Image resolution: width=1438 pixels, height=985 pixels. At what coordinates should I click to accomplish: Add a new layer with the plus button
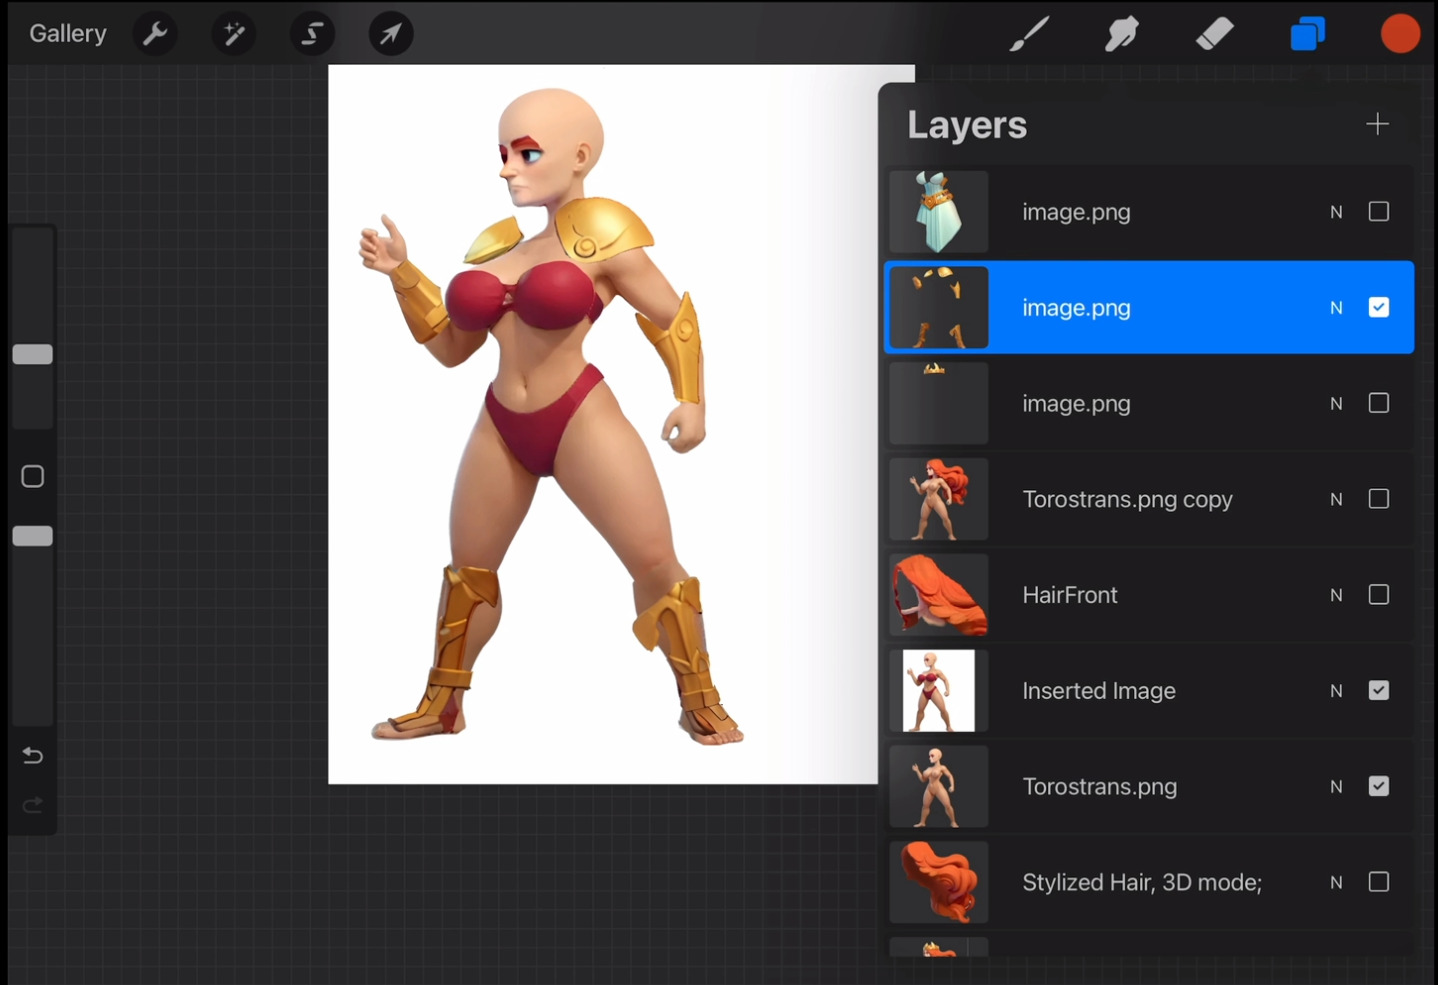click(x=1377, y=123)
